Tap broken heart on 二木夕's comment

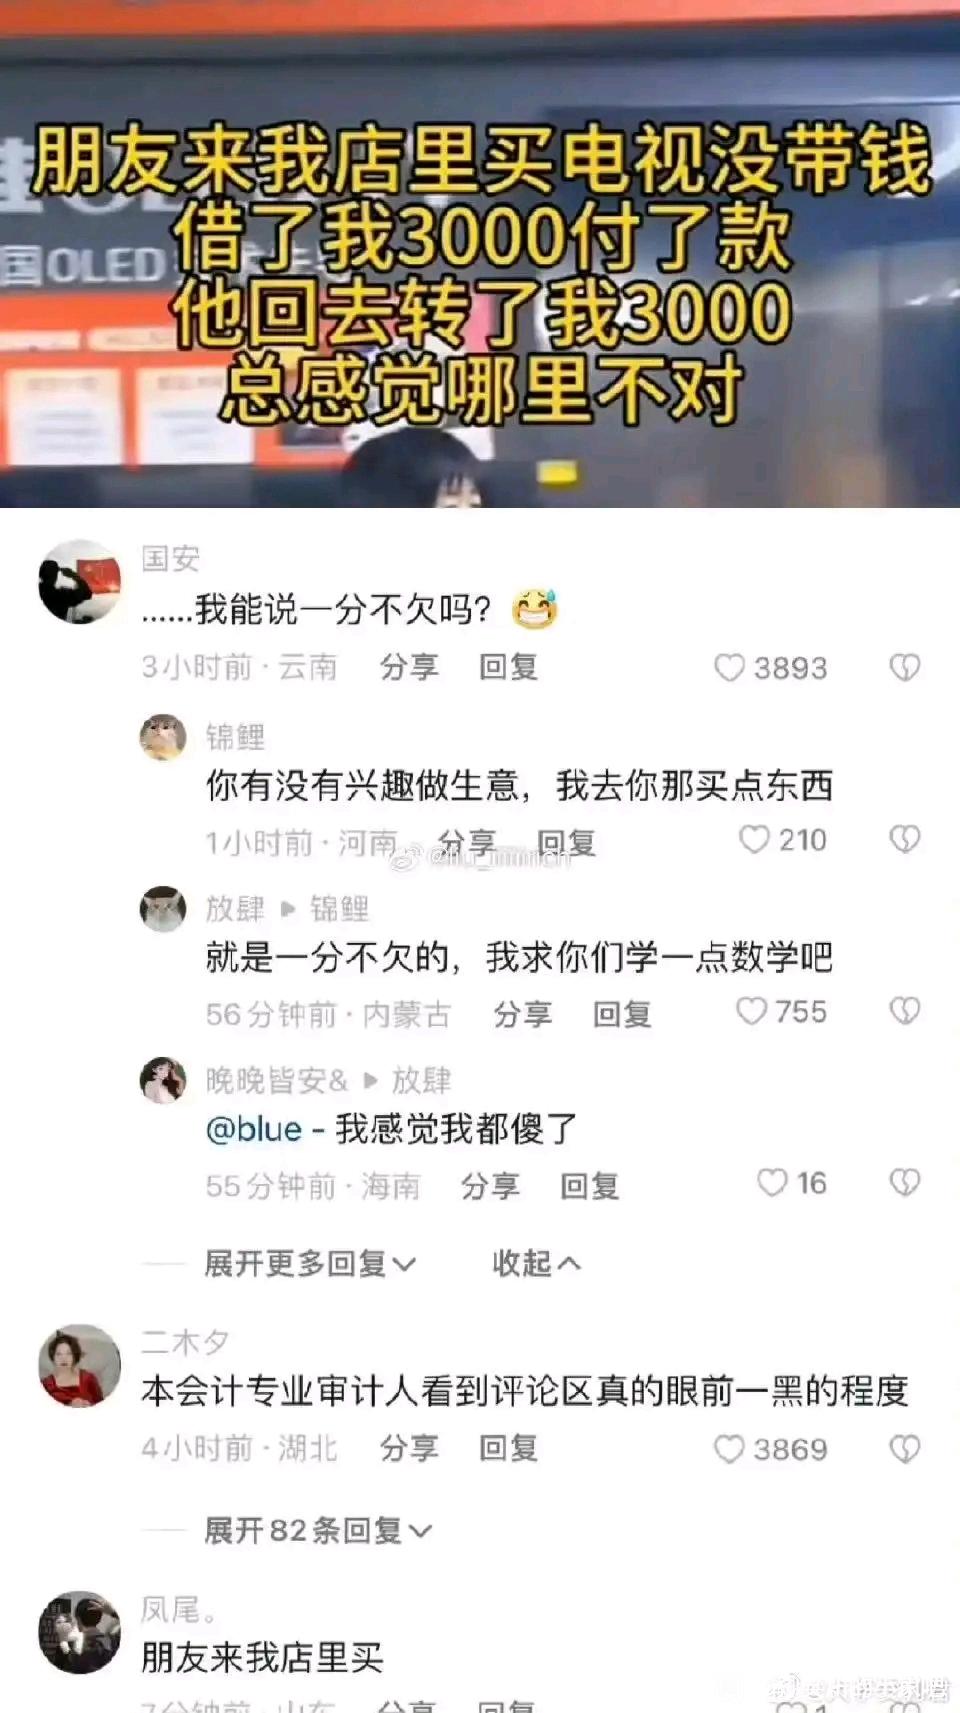905,1449
